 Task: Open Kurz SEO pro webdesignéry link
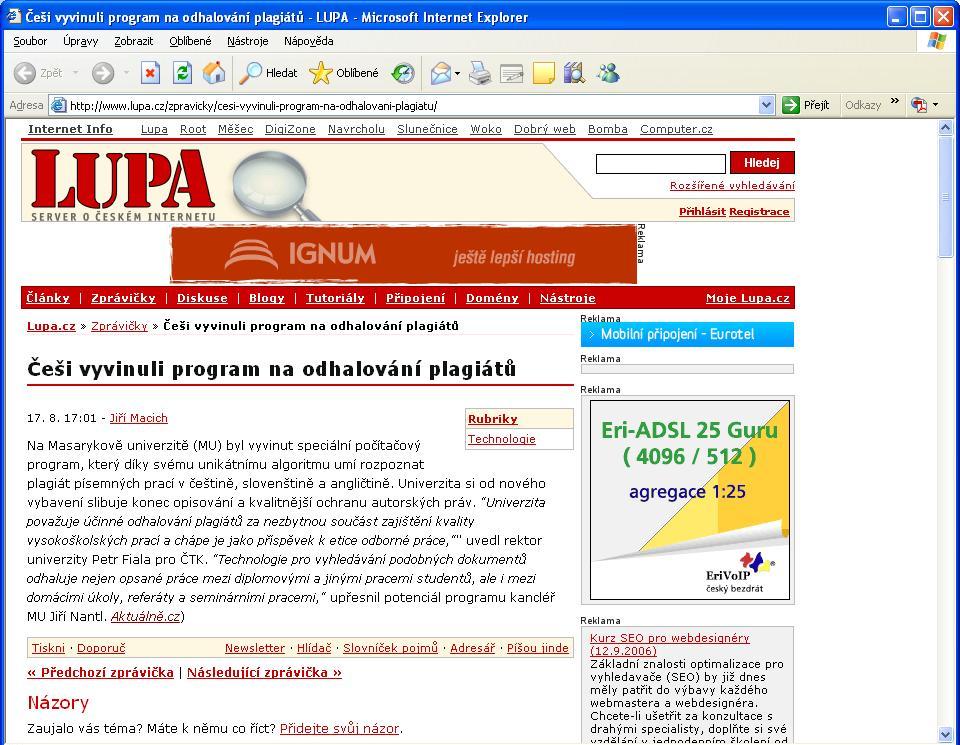point(669,644)
